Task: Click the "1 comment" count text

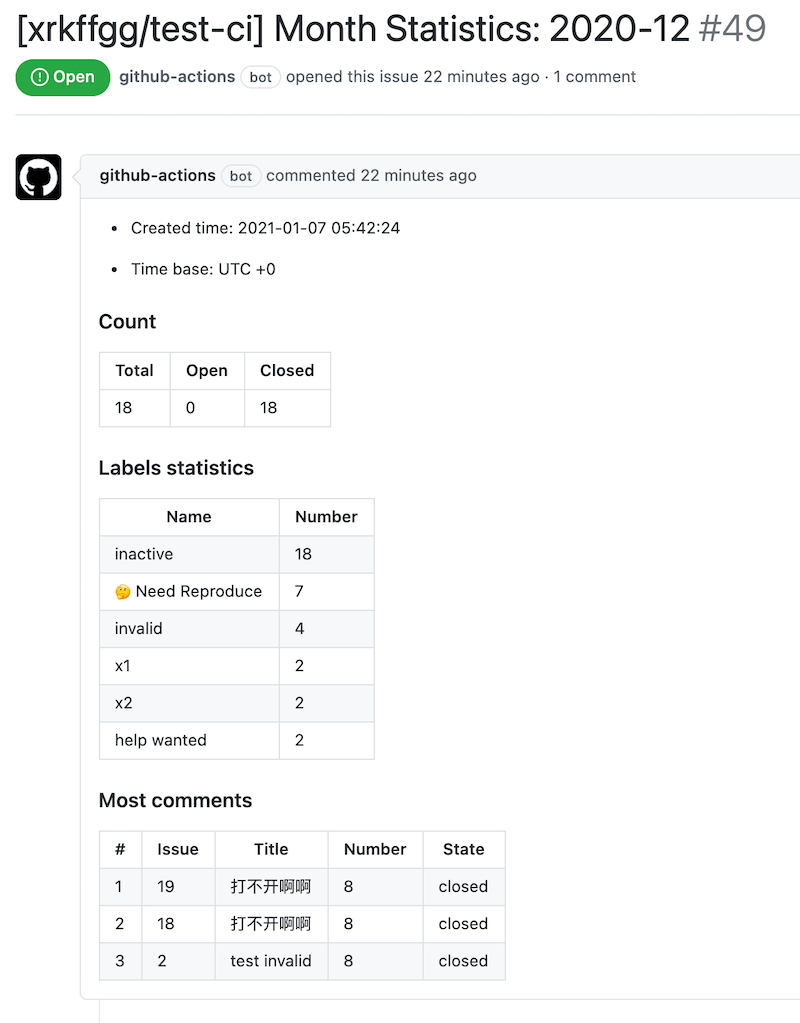Action: [595, 77]
